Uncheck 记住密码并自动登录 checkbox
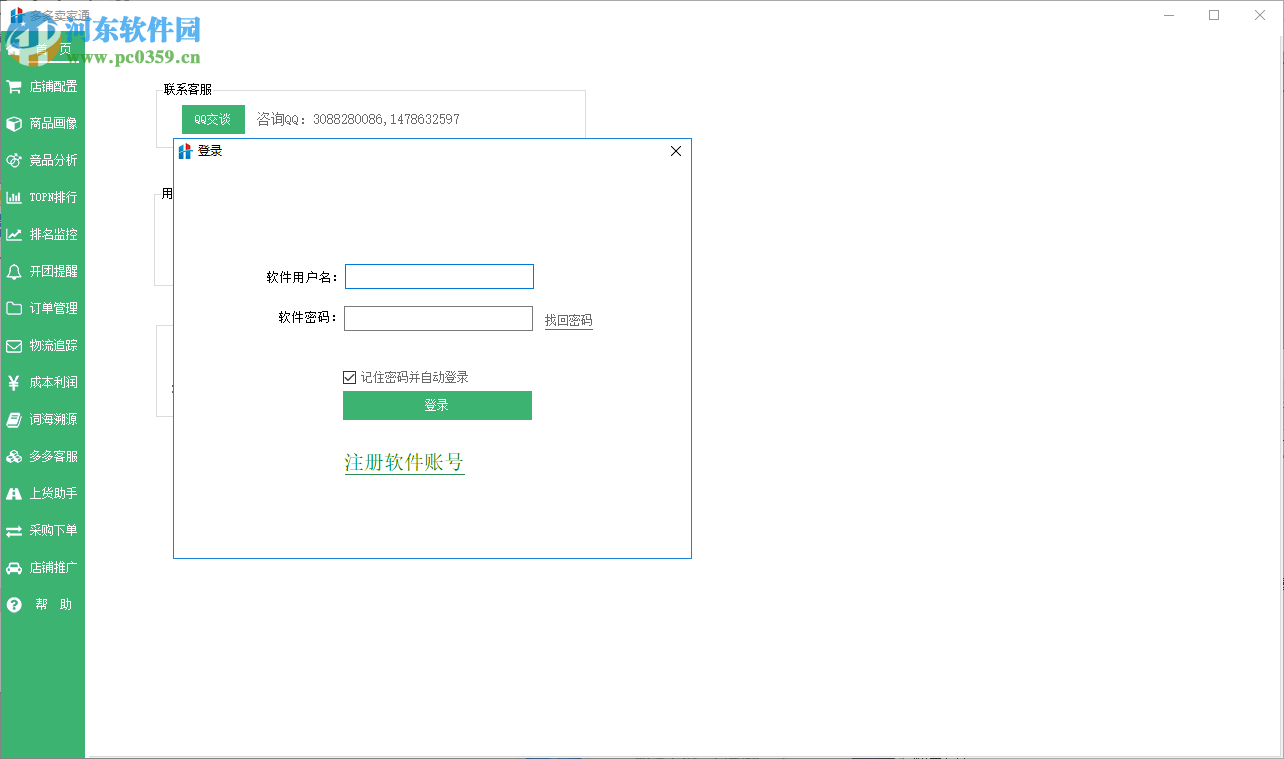1284x759 pixels. click(x=349, y=377)
